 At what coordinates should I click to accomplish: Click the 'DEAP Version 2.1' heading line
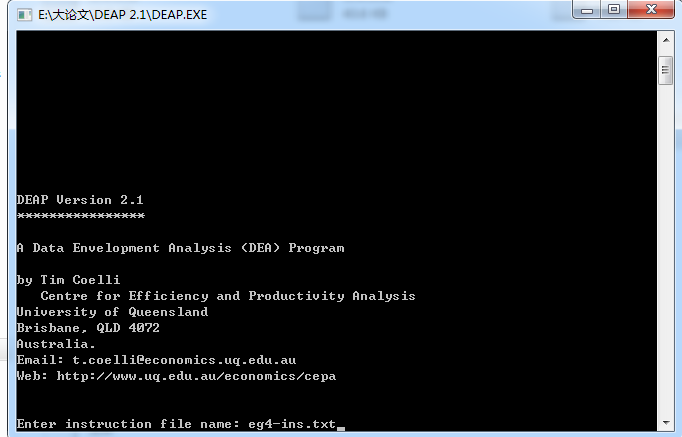pos(80,200)
